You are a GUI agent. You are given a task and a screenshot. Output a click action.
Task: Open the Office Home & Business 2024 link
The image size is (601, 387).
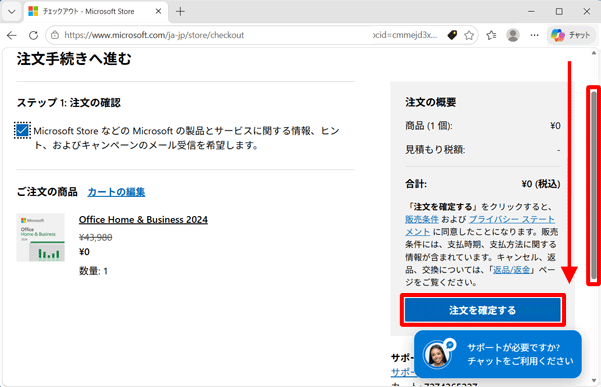coord(143,220)
